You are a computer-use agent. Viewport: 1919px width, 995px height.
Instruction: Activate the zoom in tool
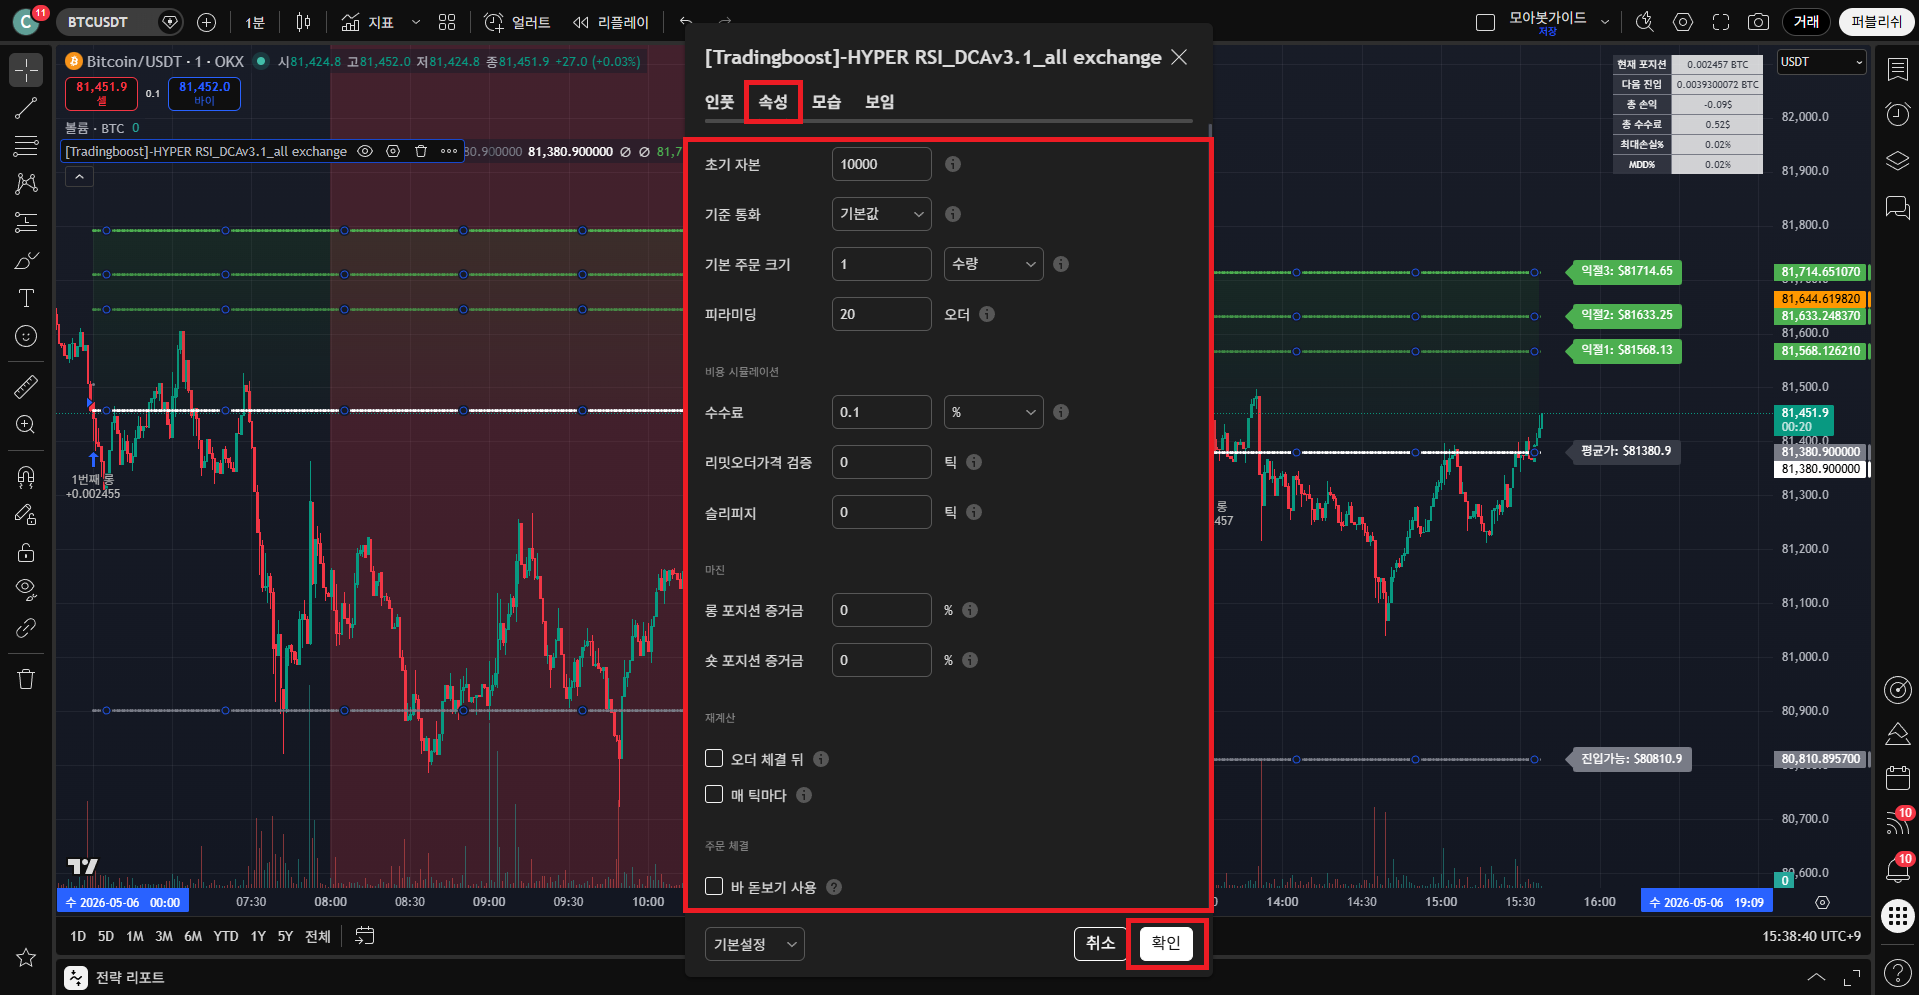[26, 424]
